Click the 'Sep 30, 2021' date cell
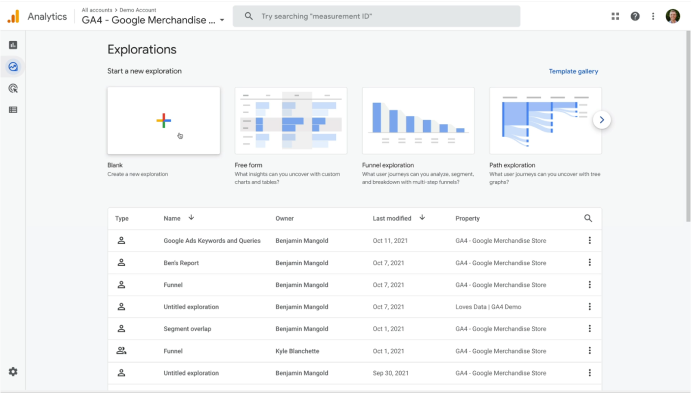691x393 pixels. pyautogui.click(x=390, y=373)
